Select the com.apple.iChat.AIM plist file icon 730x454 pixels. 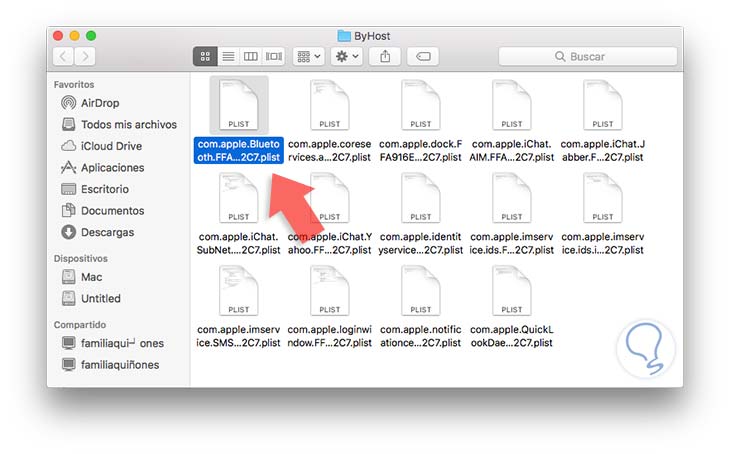click(512, 105)
